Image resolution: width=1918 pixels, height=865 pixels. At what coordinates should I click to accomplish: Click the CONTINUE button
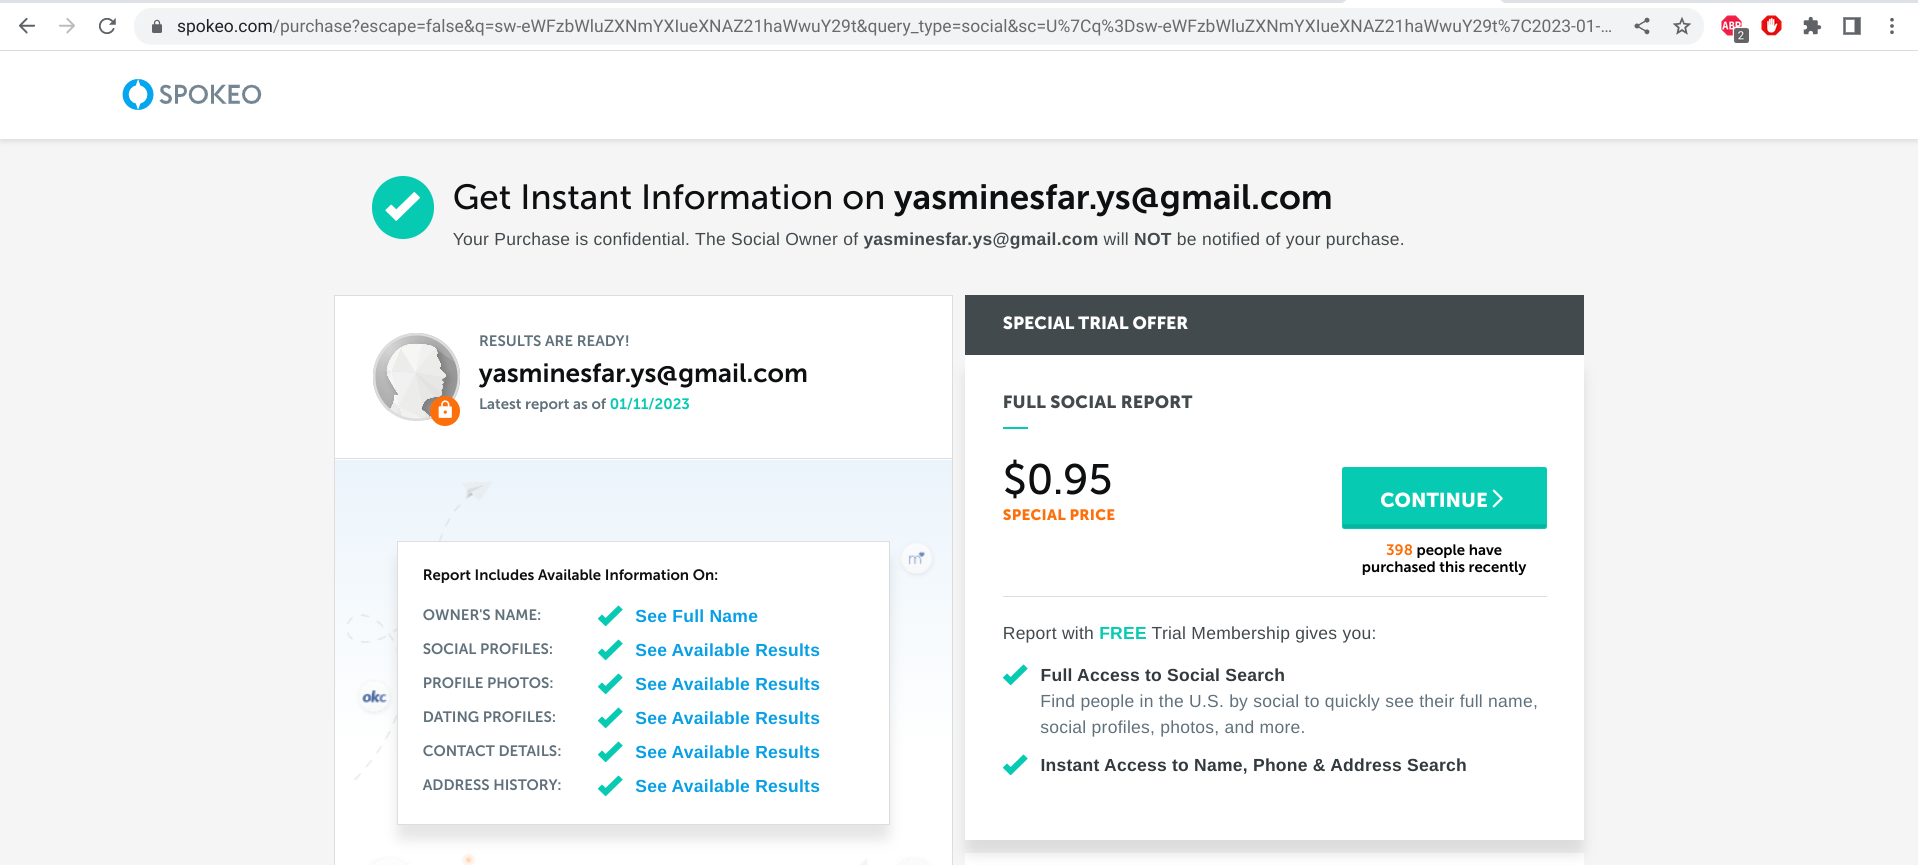1443,498
